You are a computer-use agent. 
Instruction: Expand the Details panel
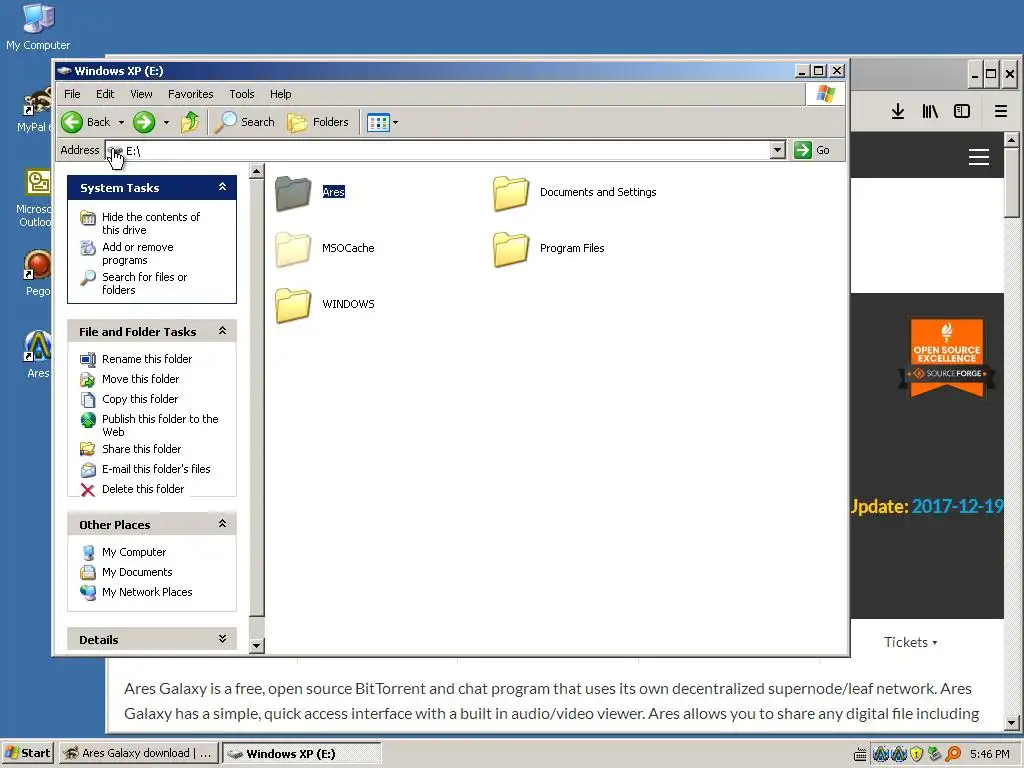222,639
